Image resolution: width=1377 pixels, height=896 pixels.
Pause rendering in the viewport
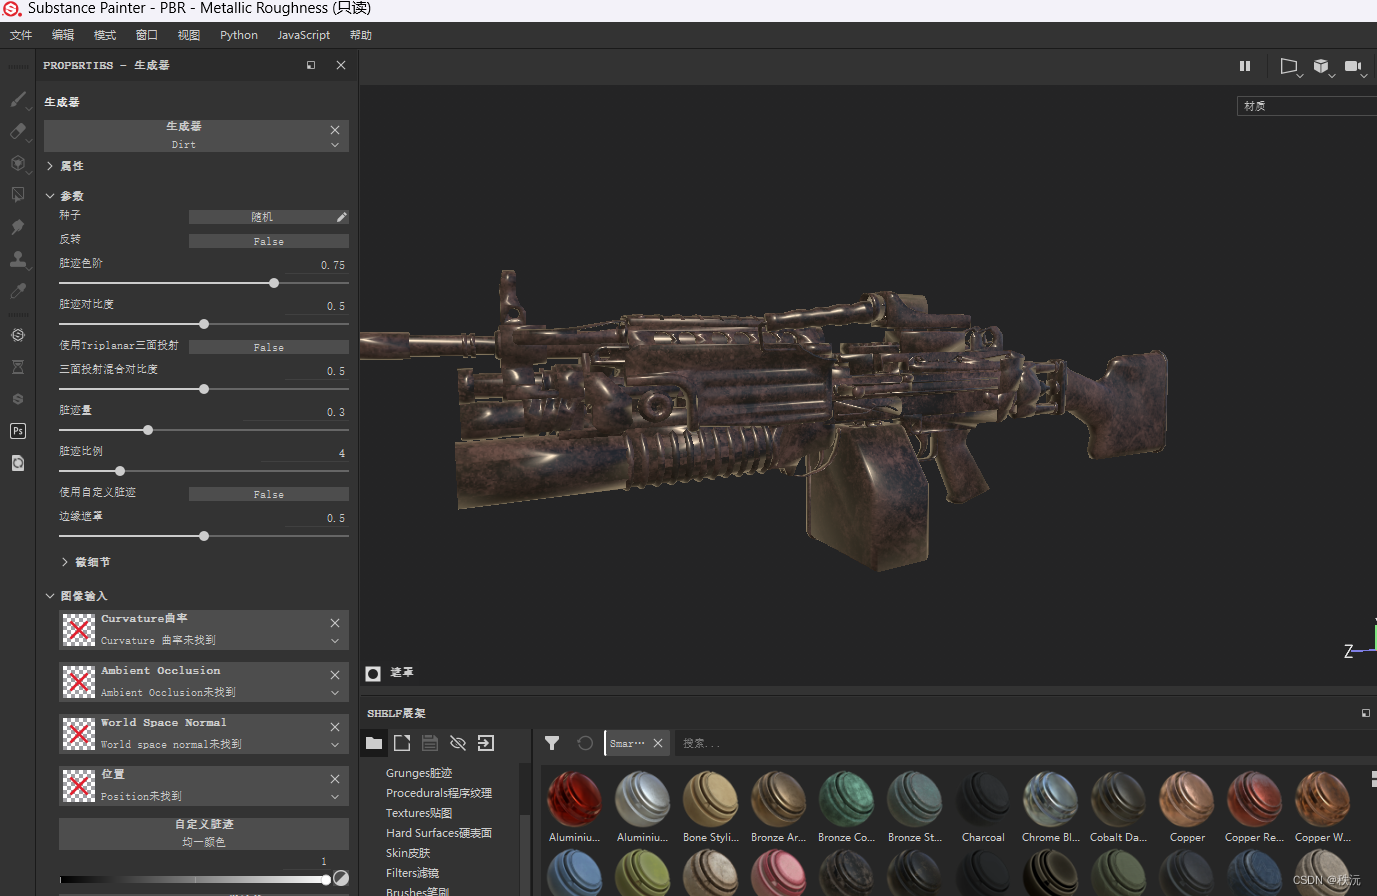1245,66
